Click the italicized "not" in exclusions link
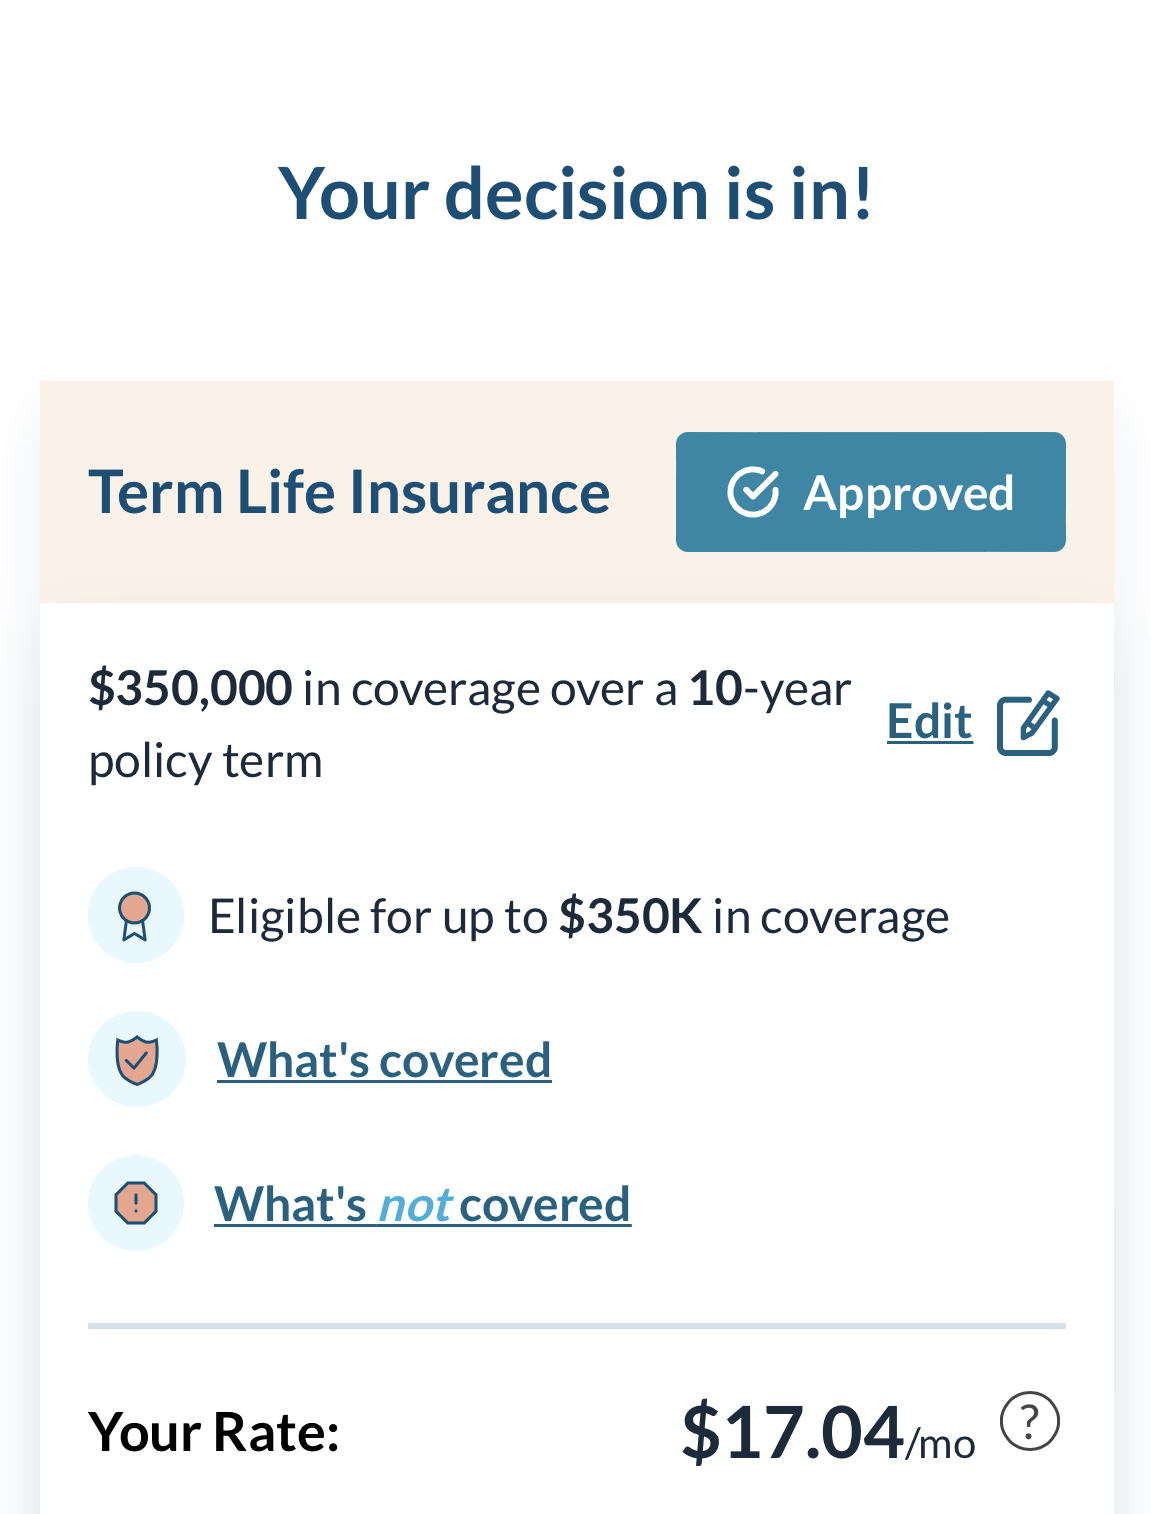Image resolution: width=1151 pixels, height=1514 pixels. [414, 1203]
